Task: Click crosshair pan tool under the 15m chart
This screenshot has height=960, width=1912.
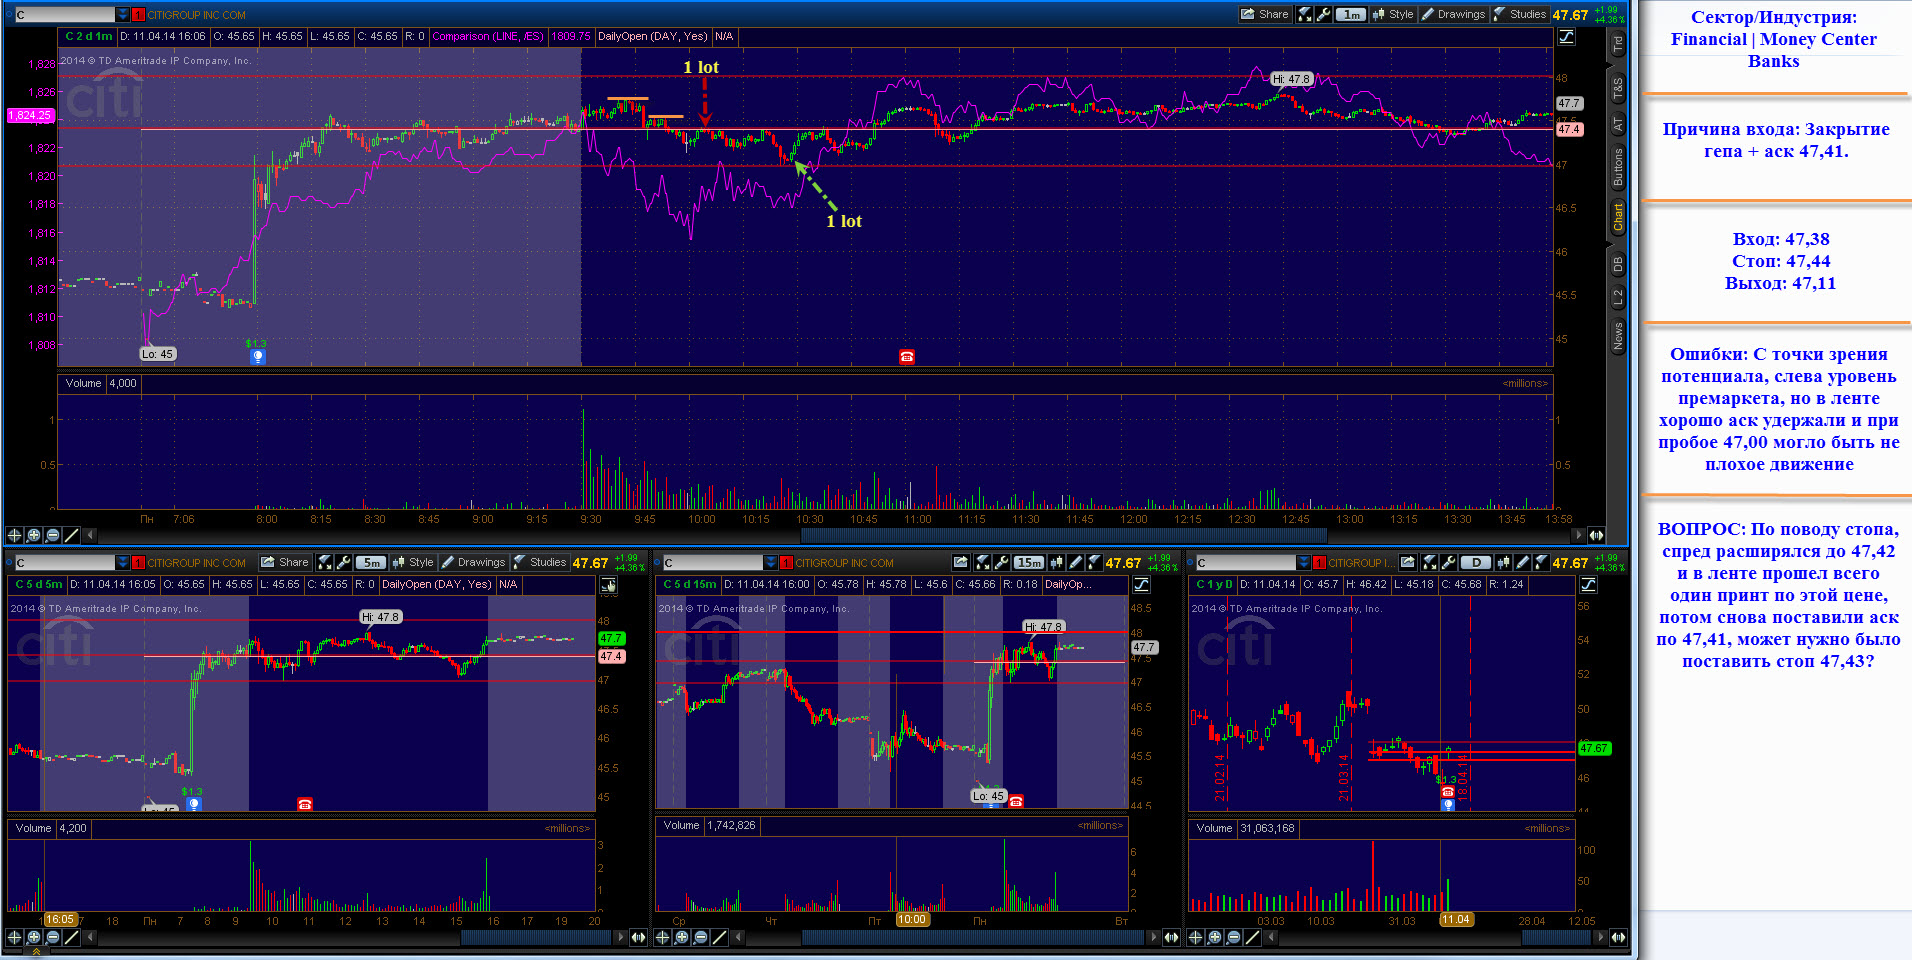Action: [x=662, y=937]
